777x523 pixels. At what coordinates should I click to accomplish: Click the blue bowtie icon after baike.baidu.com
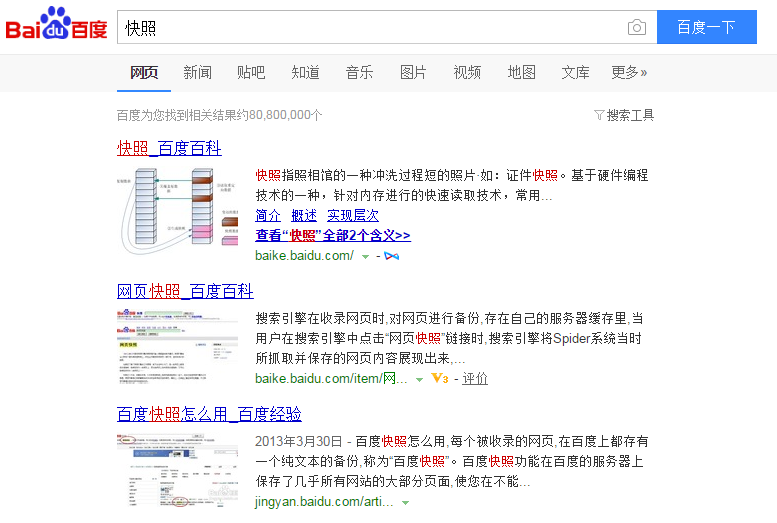(392, 256)
